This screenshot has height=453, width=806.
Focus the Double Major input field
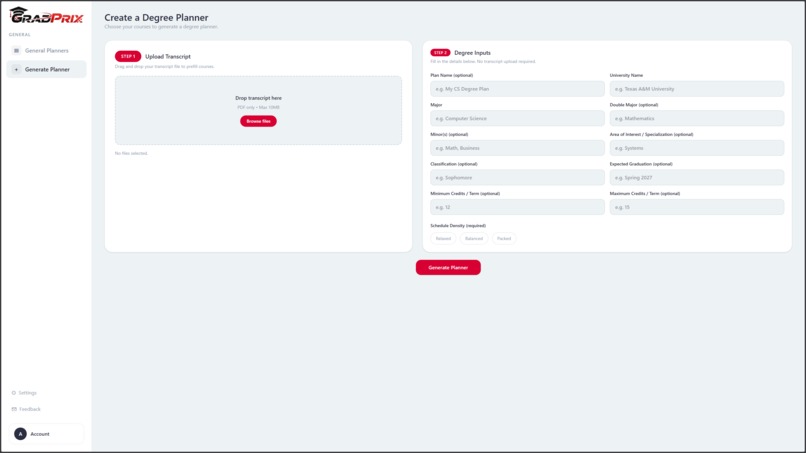click(x=697, y=118)
